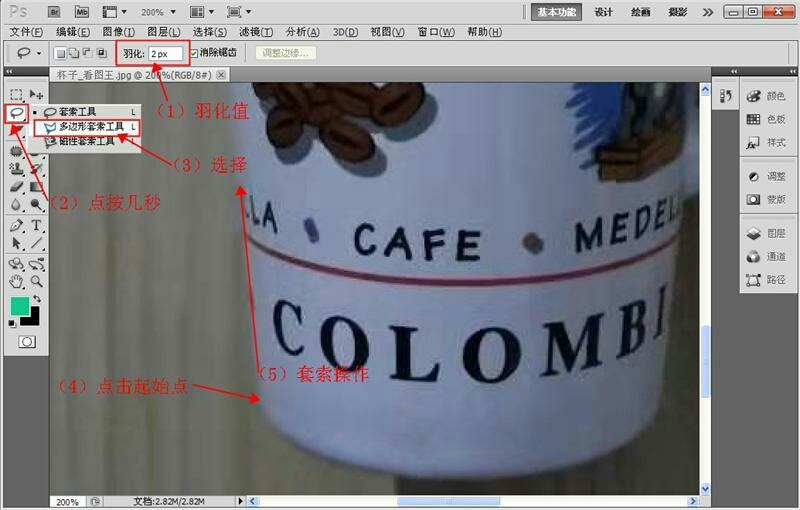Image resolution: width=800 pixels, height=510 pixels.
Task: Open the 图层 (Layers) panel
Action: pyautogui.click(x=766, y=234)
